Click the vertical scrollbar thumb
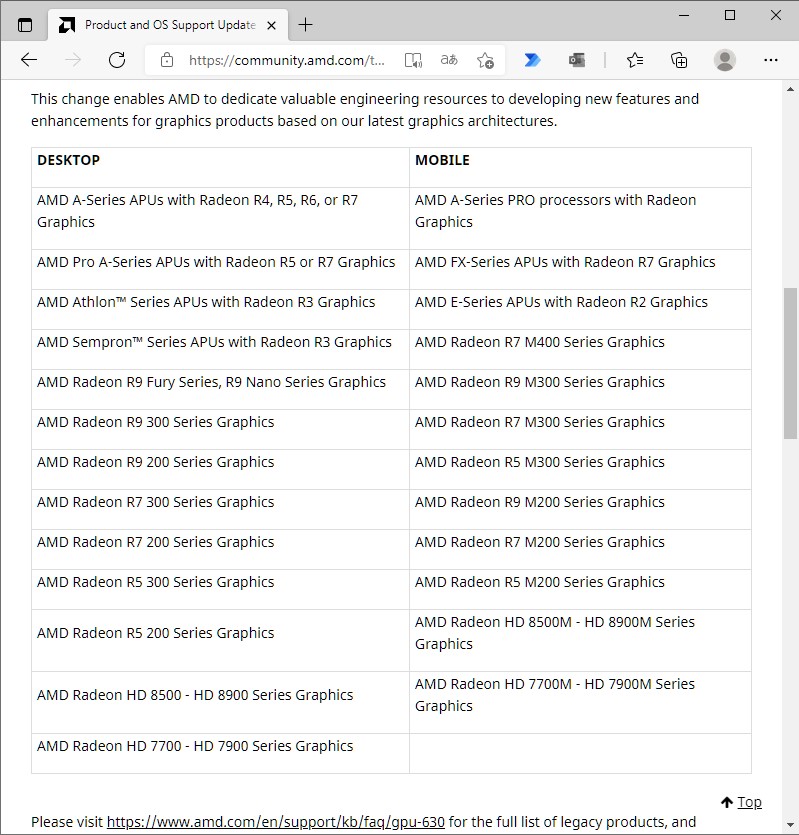This screenshot has height=835, width=799. 790,363
